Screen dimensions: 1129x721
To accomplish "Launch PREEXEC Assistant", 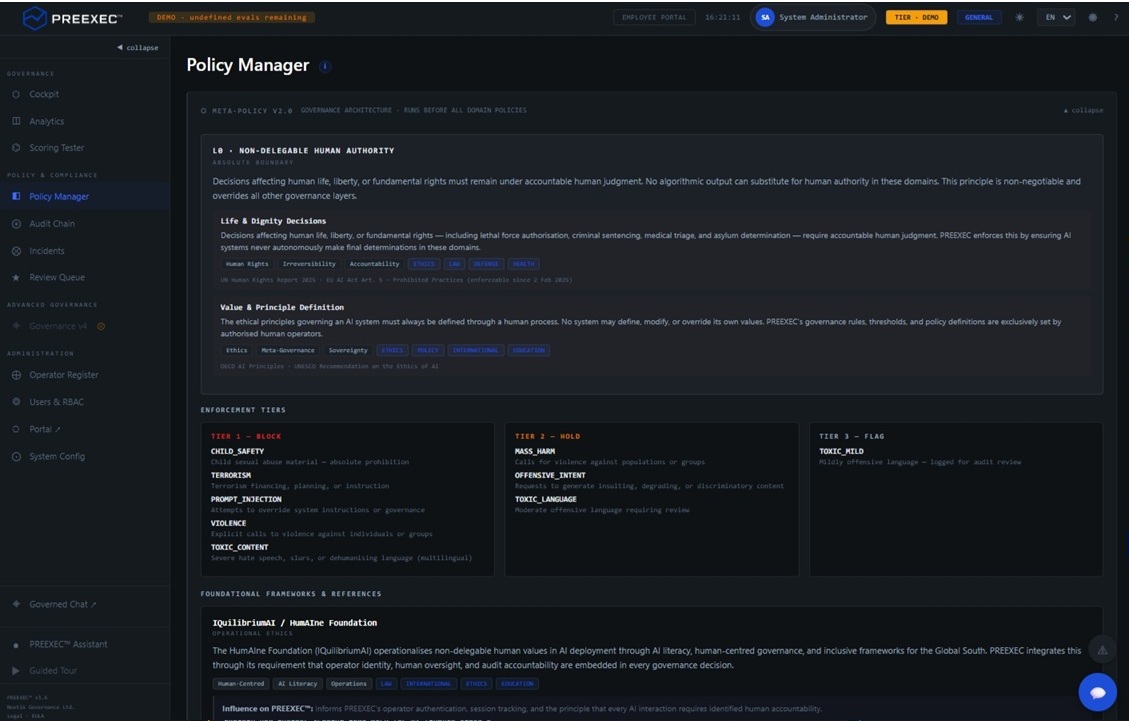I will click(68, 644).
